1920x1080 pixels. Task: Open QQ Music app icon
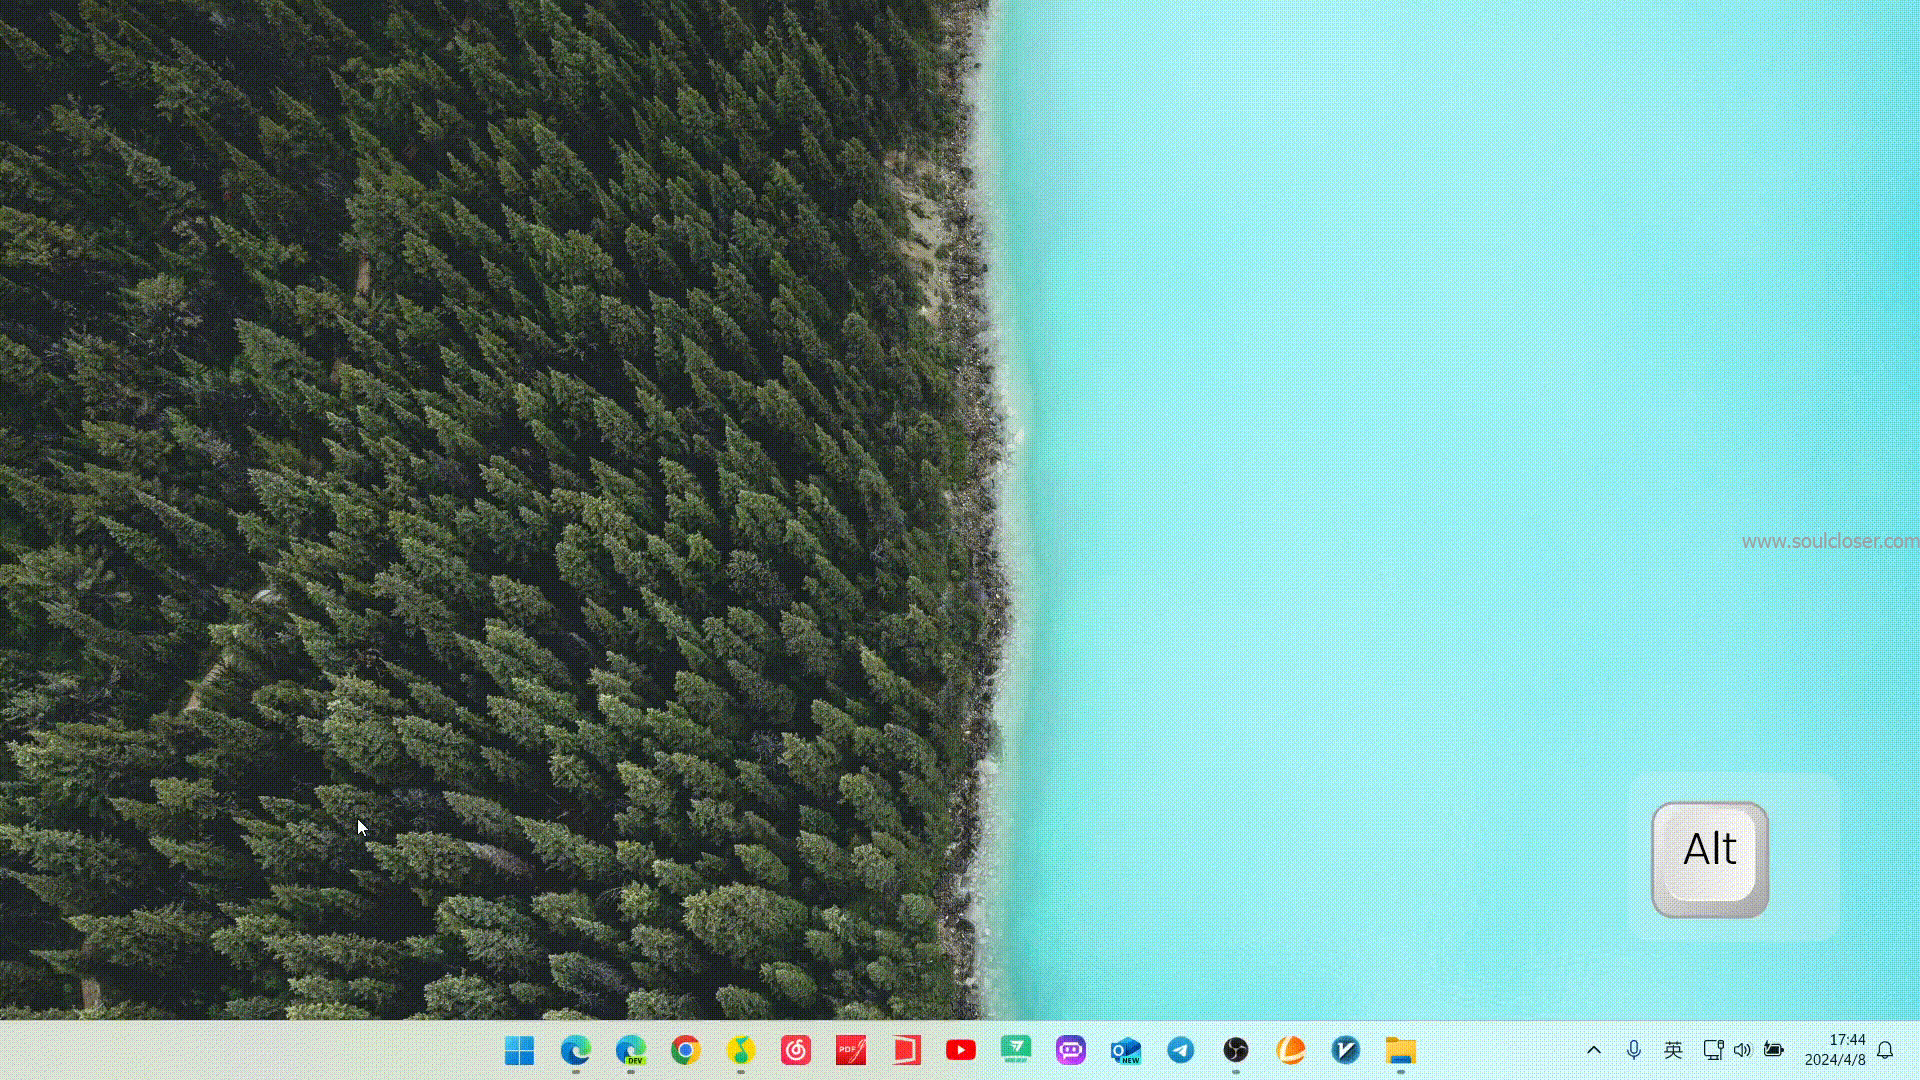tap(740, 1050)
